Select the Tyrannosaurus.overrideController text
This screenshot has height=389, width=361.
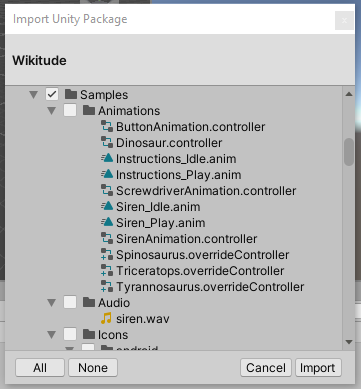(x=210, y=287)
